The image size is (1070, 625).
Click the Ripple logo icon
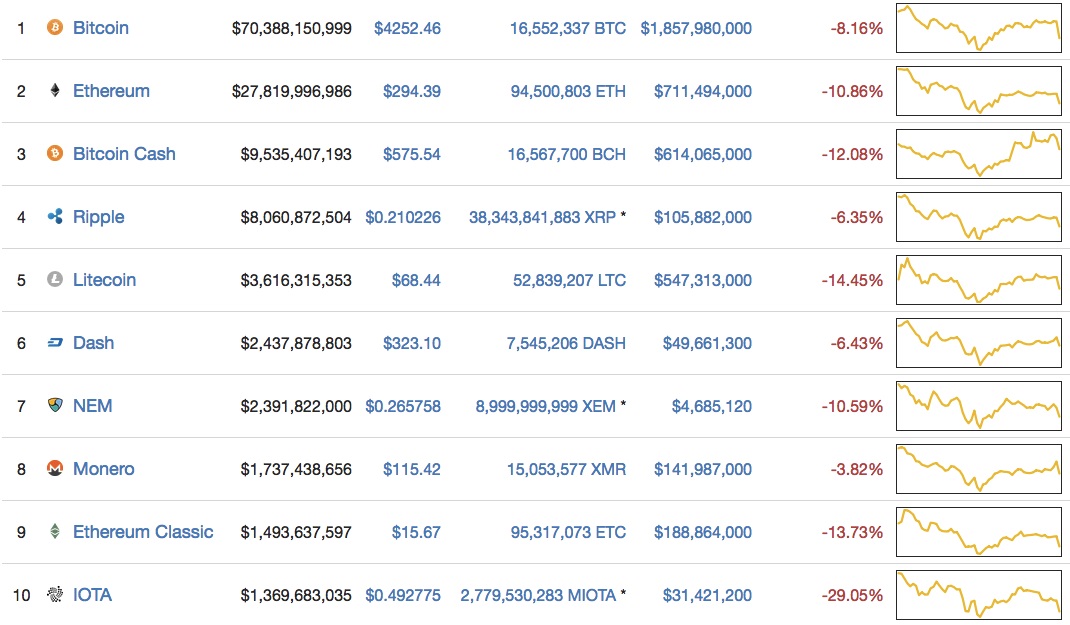tap(54, 217)
